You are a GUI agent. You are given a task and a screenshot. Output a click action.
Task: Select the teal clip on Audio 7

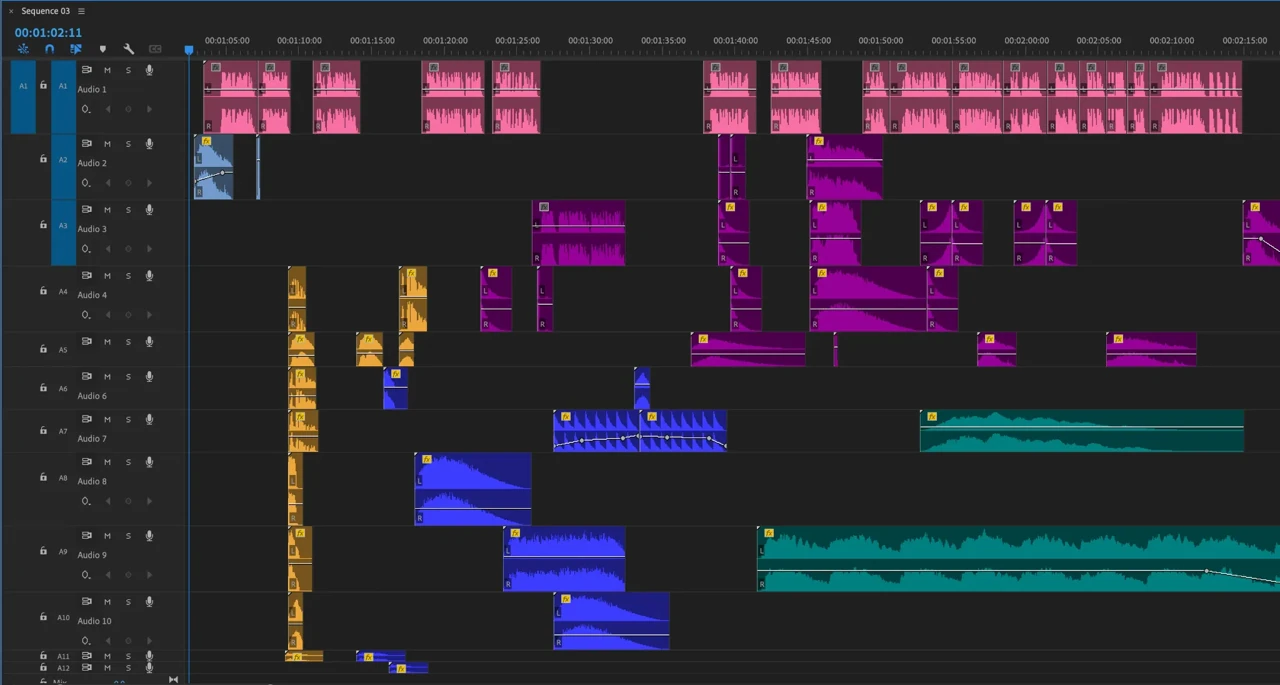click(x=1082, y=430)
